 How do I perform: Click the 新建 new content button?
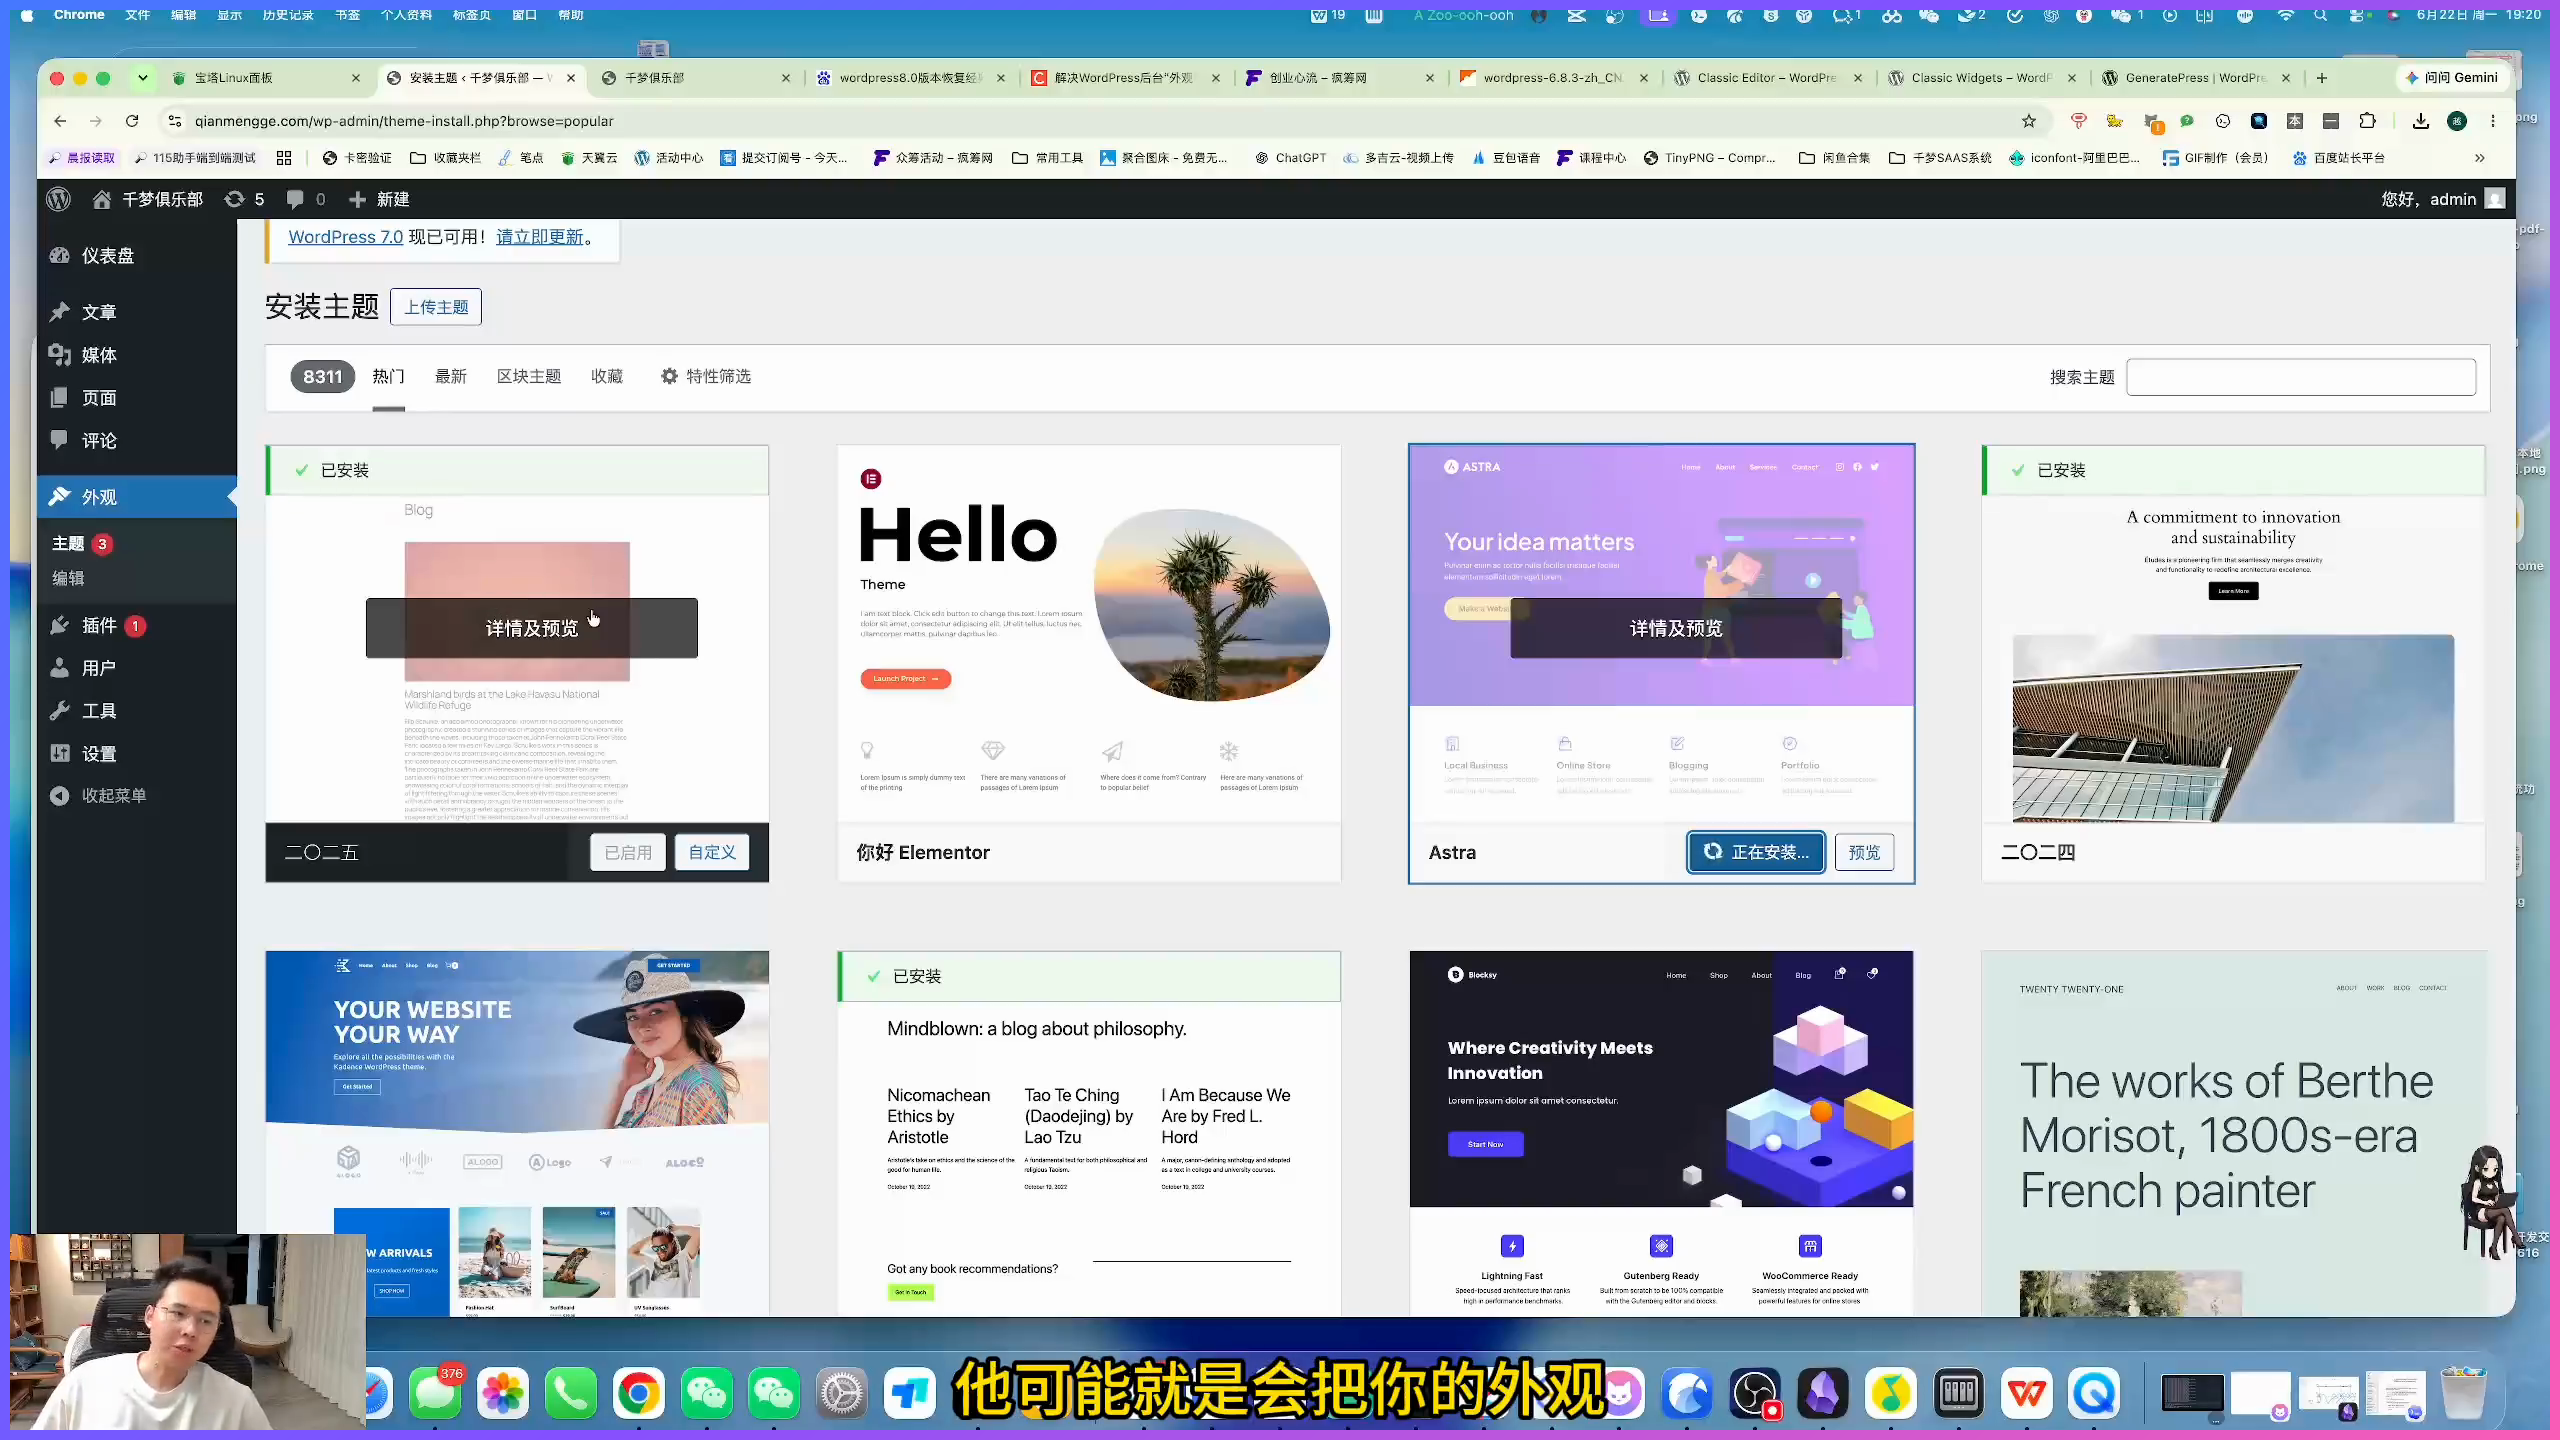click(x=379, y=199)
